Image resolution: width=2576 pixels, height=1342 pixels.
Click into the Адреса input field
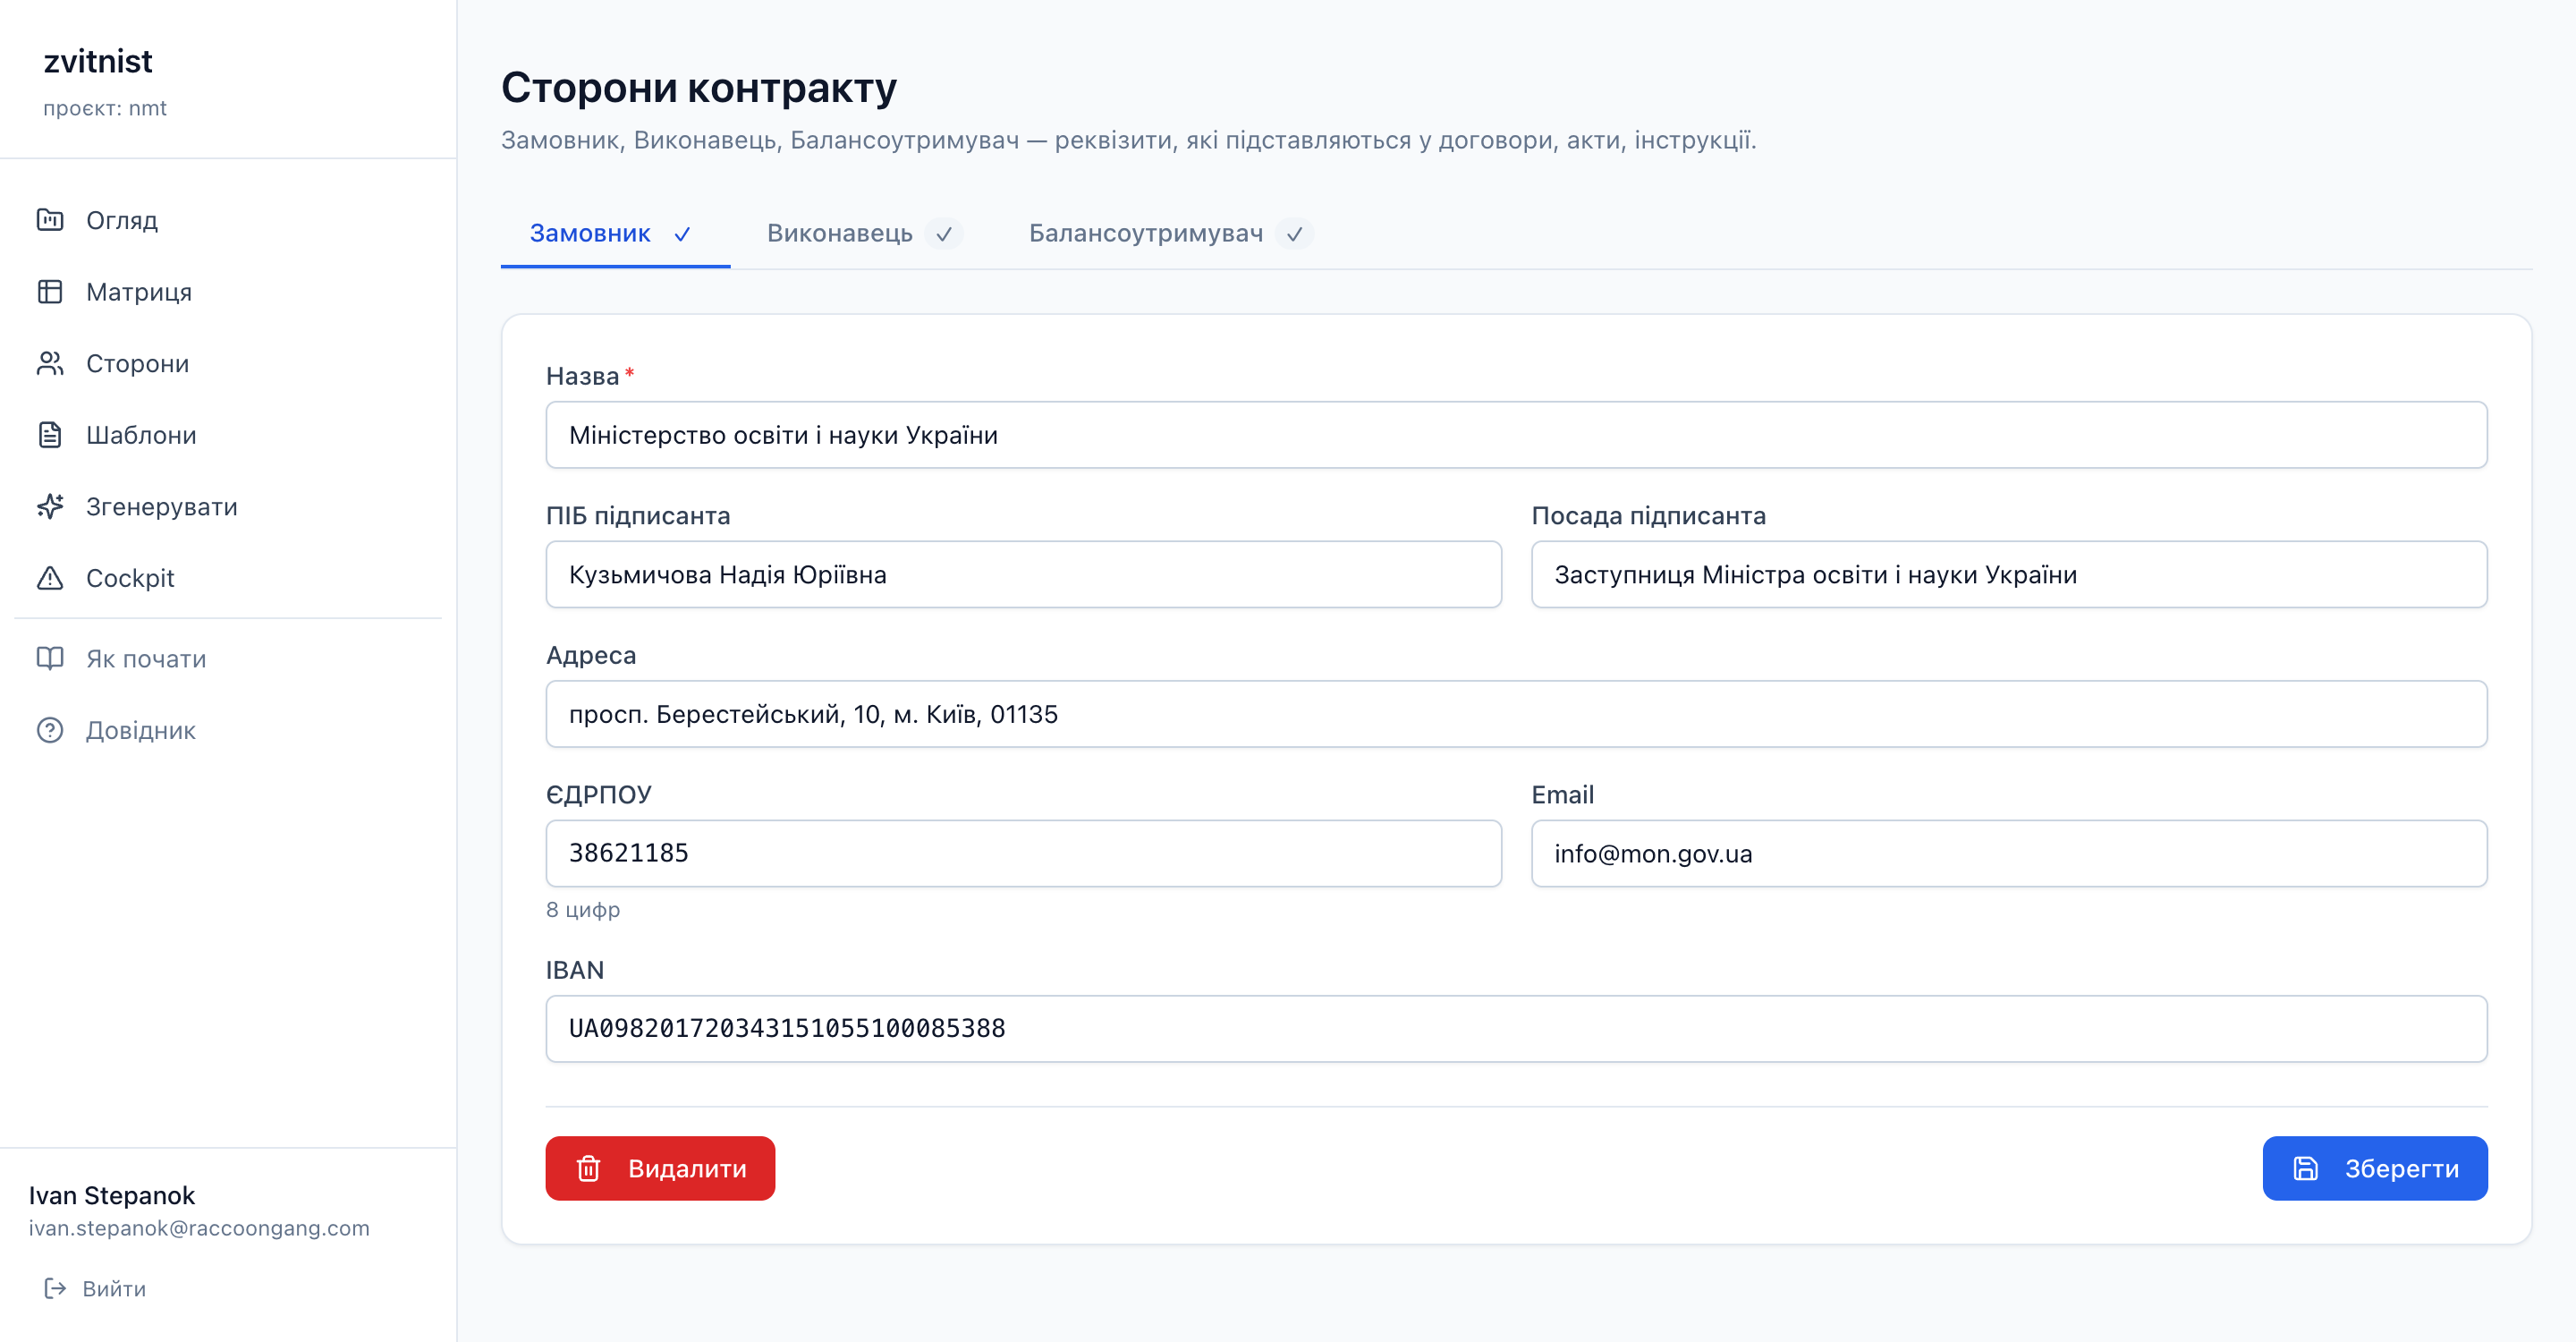coord(1516,714)
